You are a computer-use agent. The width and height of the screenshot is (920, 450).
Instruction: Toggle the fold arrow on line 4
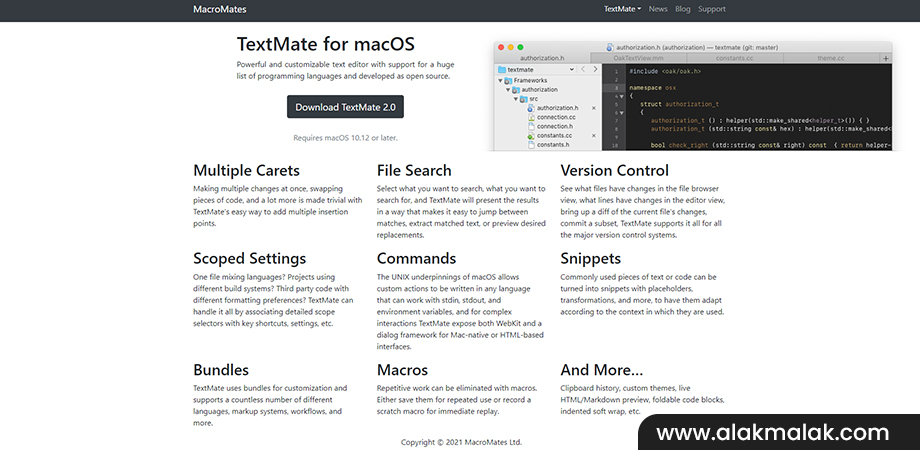tap(622, 96)
